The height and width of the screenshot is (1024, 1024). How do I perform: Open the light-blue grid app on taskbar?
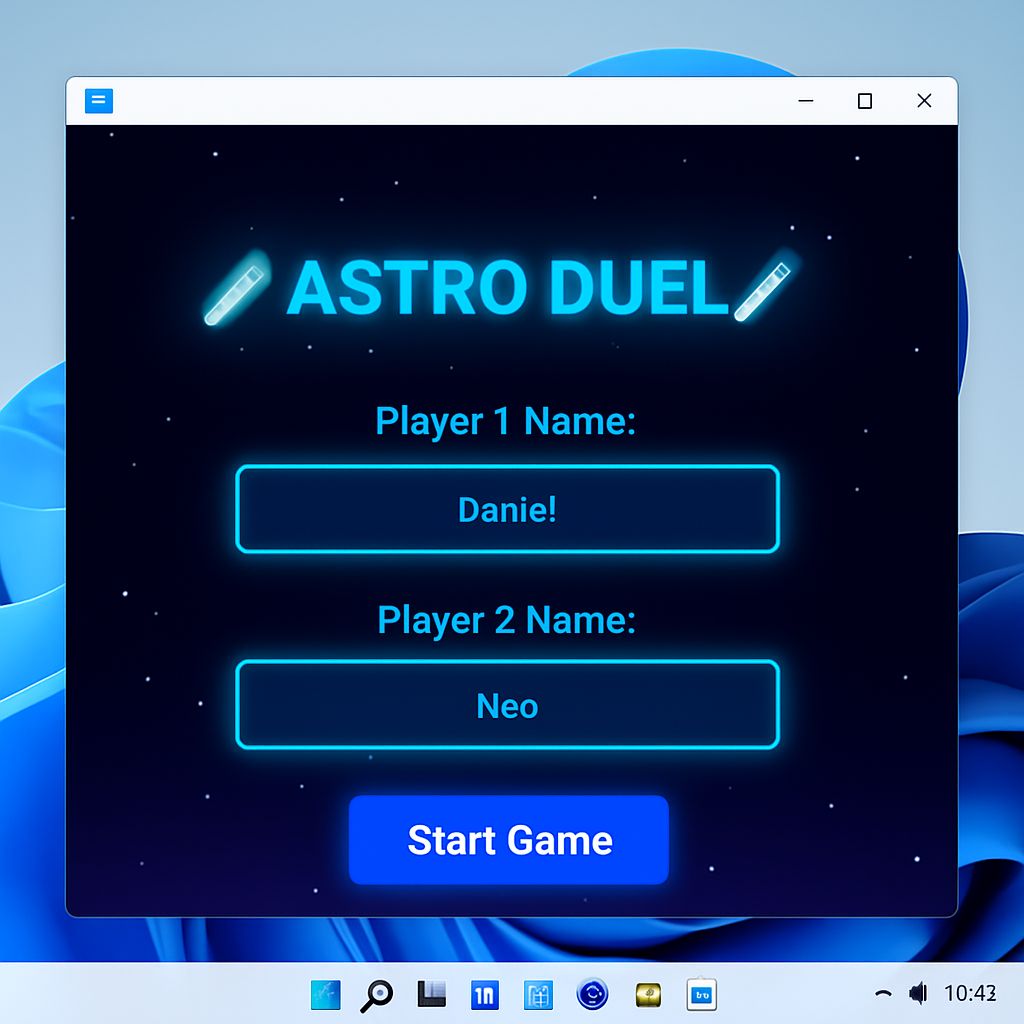point(538,995)
